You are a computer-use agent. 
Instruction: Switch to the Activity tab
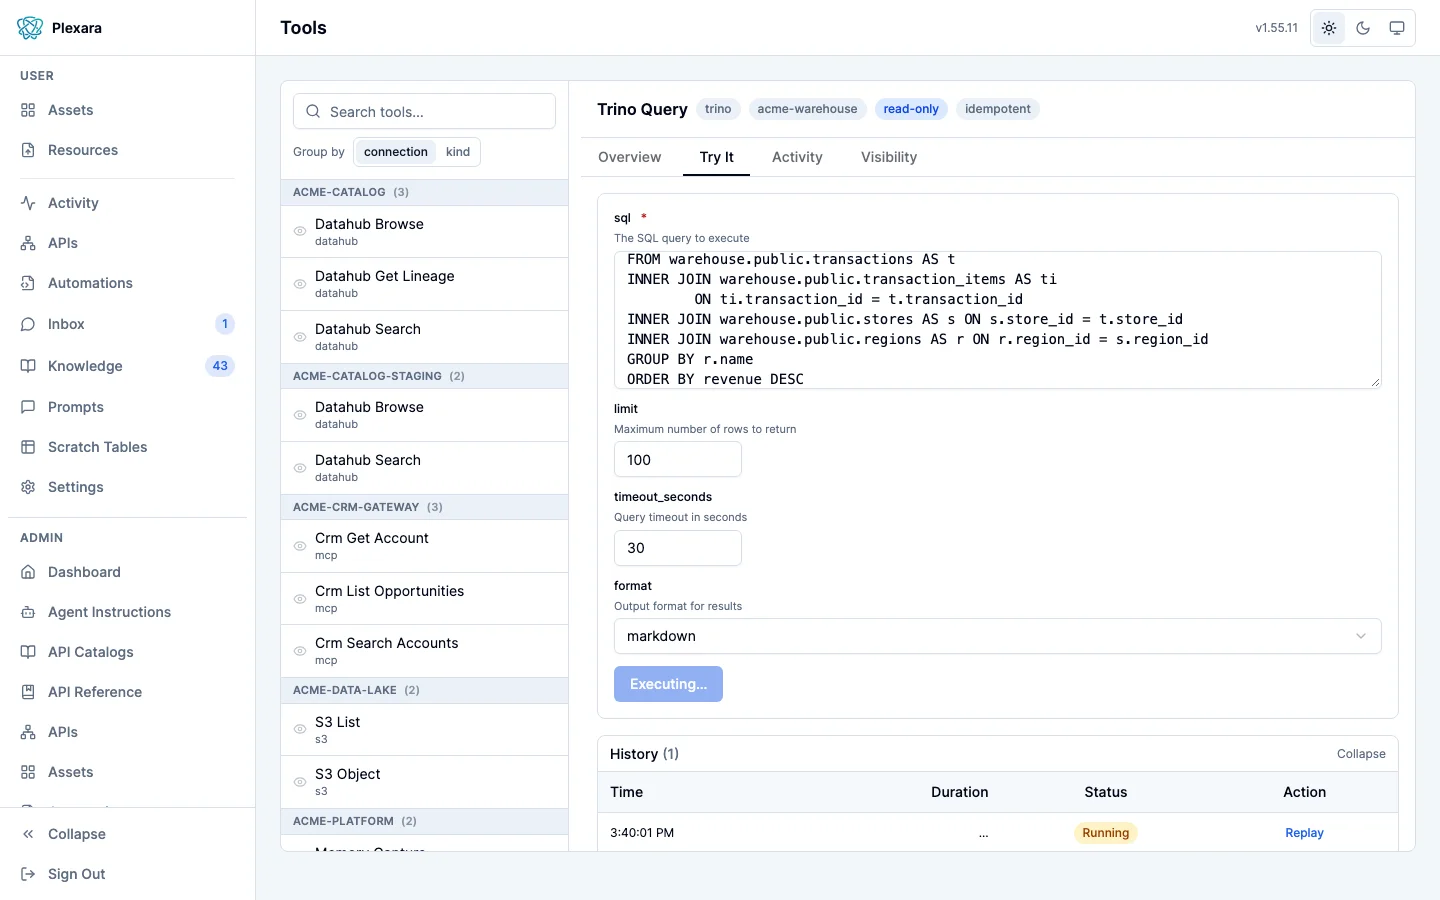pyautogui.click(x=797, y=157)
